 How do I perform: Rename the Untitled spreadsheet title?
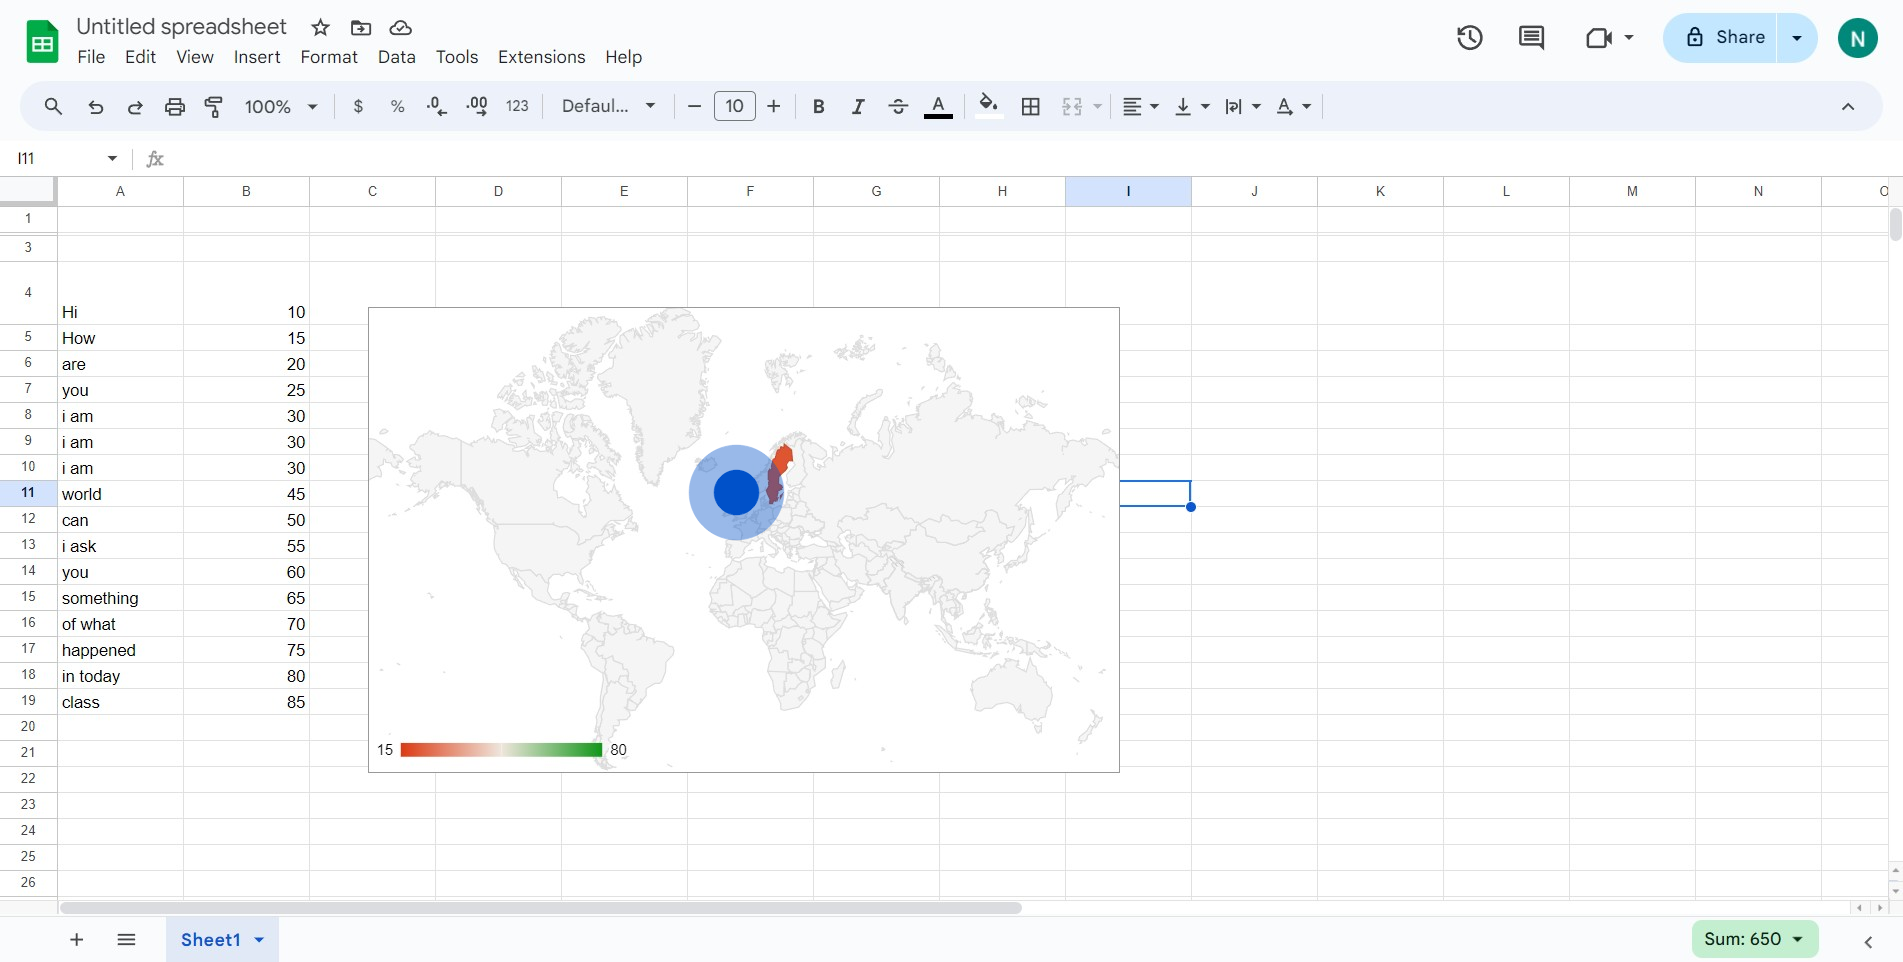(181, 27)
